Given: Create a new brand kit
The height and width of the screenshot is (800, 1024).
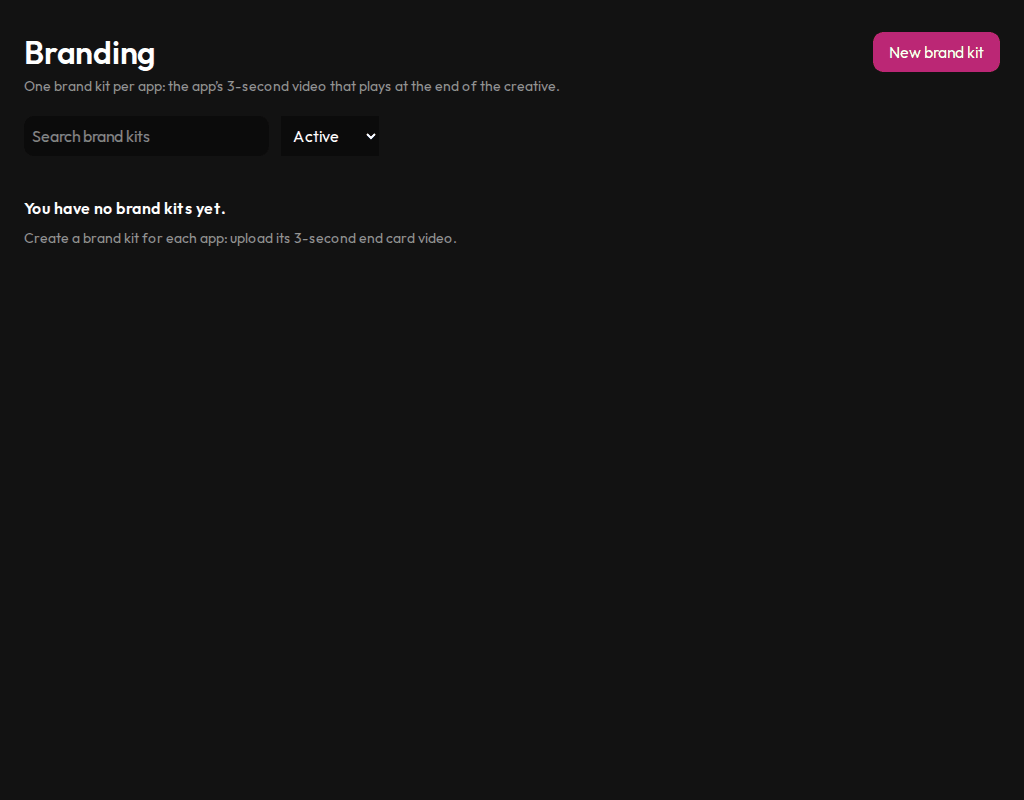Looking at the screenshot, I should [x=936, y=52].
